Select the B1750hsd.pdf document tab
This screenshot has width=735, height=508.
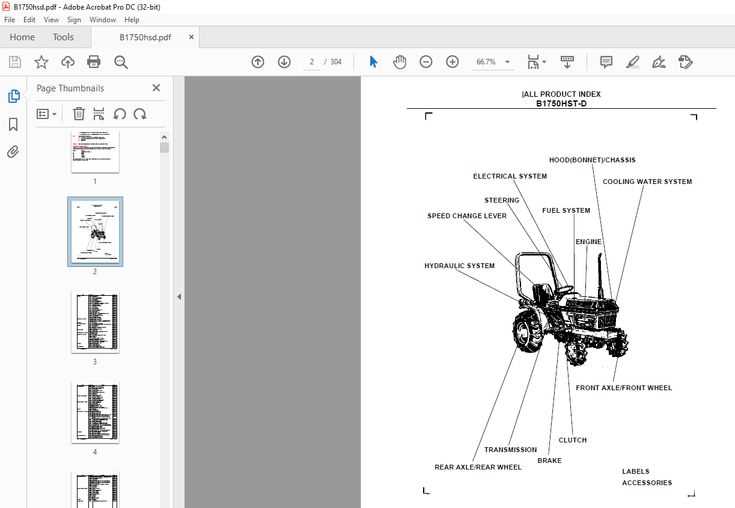tap(145, 37)
